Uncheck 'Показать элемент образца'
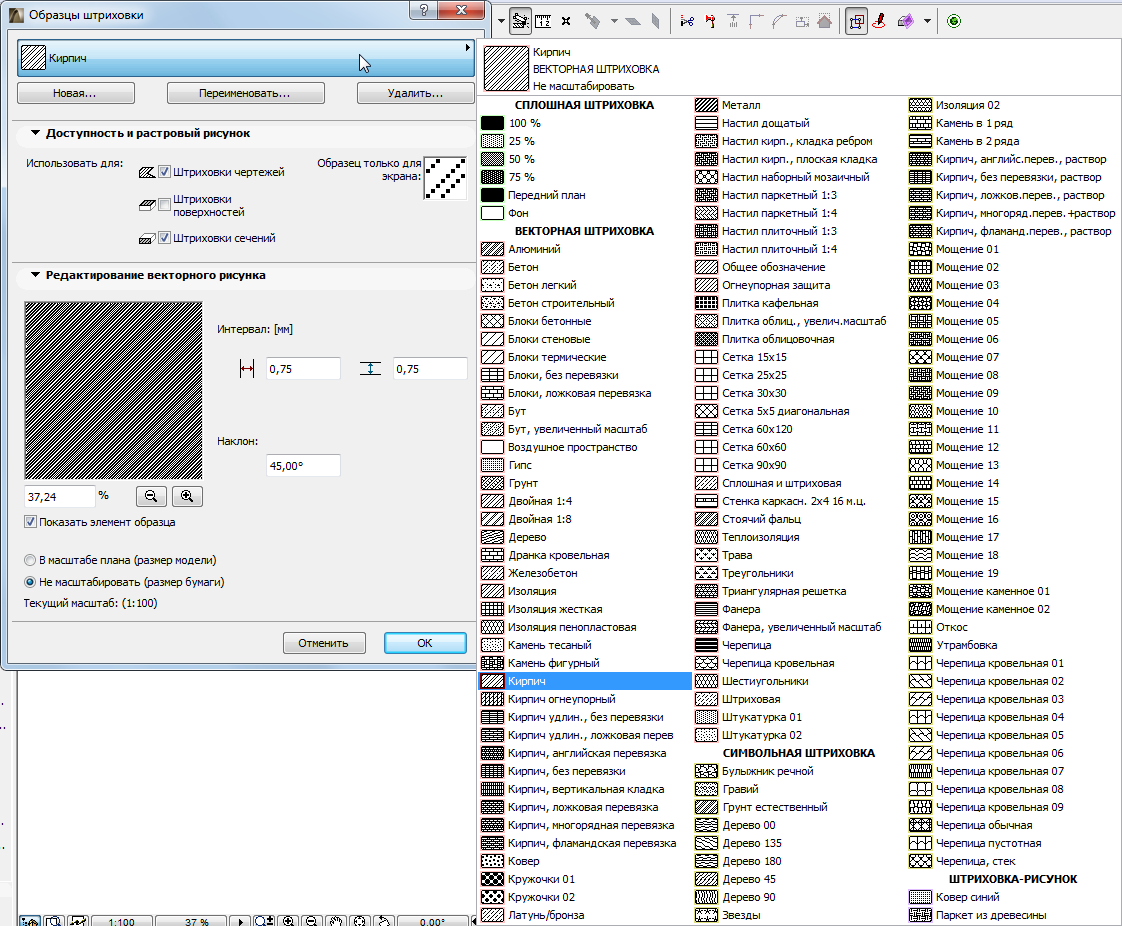1122x926 pixels. [30, 522]
